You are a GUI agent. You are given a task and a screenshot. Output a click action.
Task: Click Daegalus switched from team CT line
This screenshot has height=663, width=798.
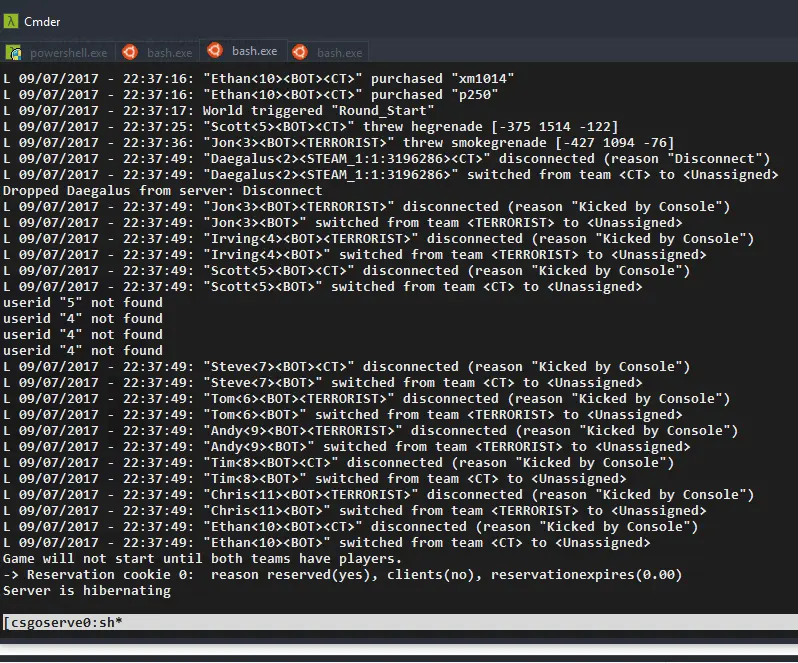pyautogui.click(x=390, y=175)
